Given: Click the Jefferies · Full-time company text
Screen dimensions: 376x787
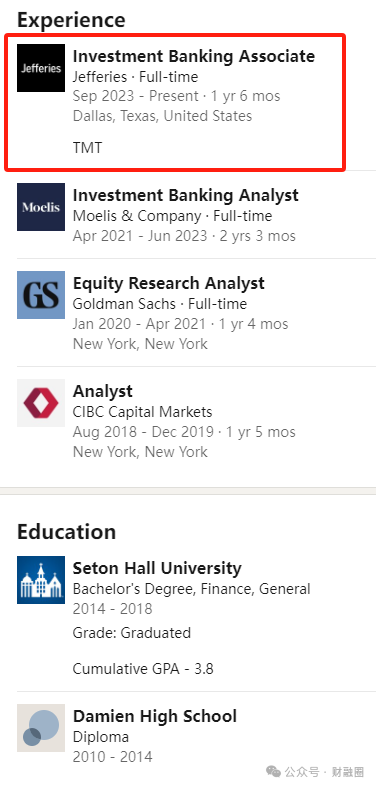Looking at the screenshot, I should pyautogui.click(x=136, y=77).
